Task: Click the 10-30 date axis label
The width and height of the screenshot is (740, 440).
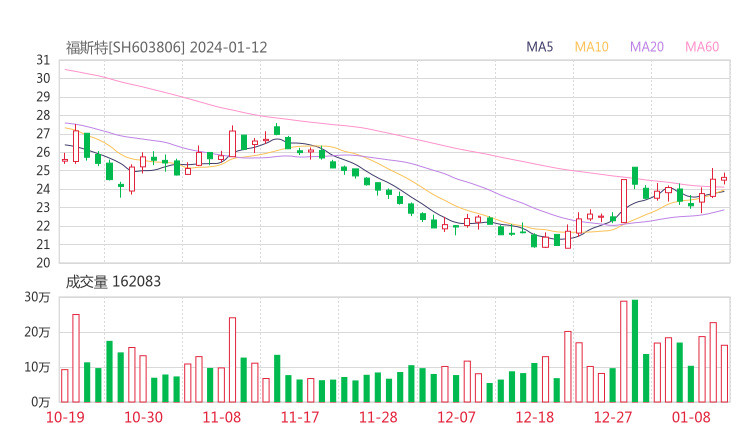Action: point(143,417)
